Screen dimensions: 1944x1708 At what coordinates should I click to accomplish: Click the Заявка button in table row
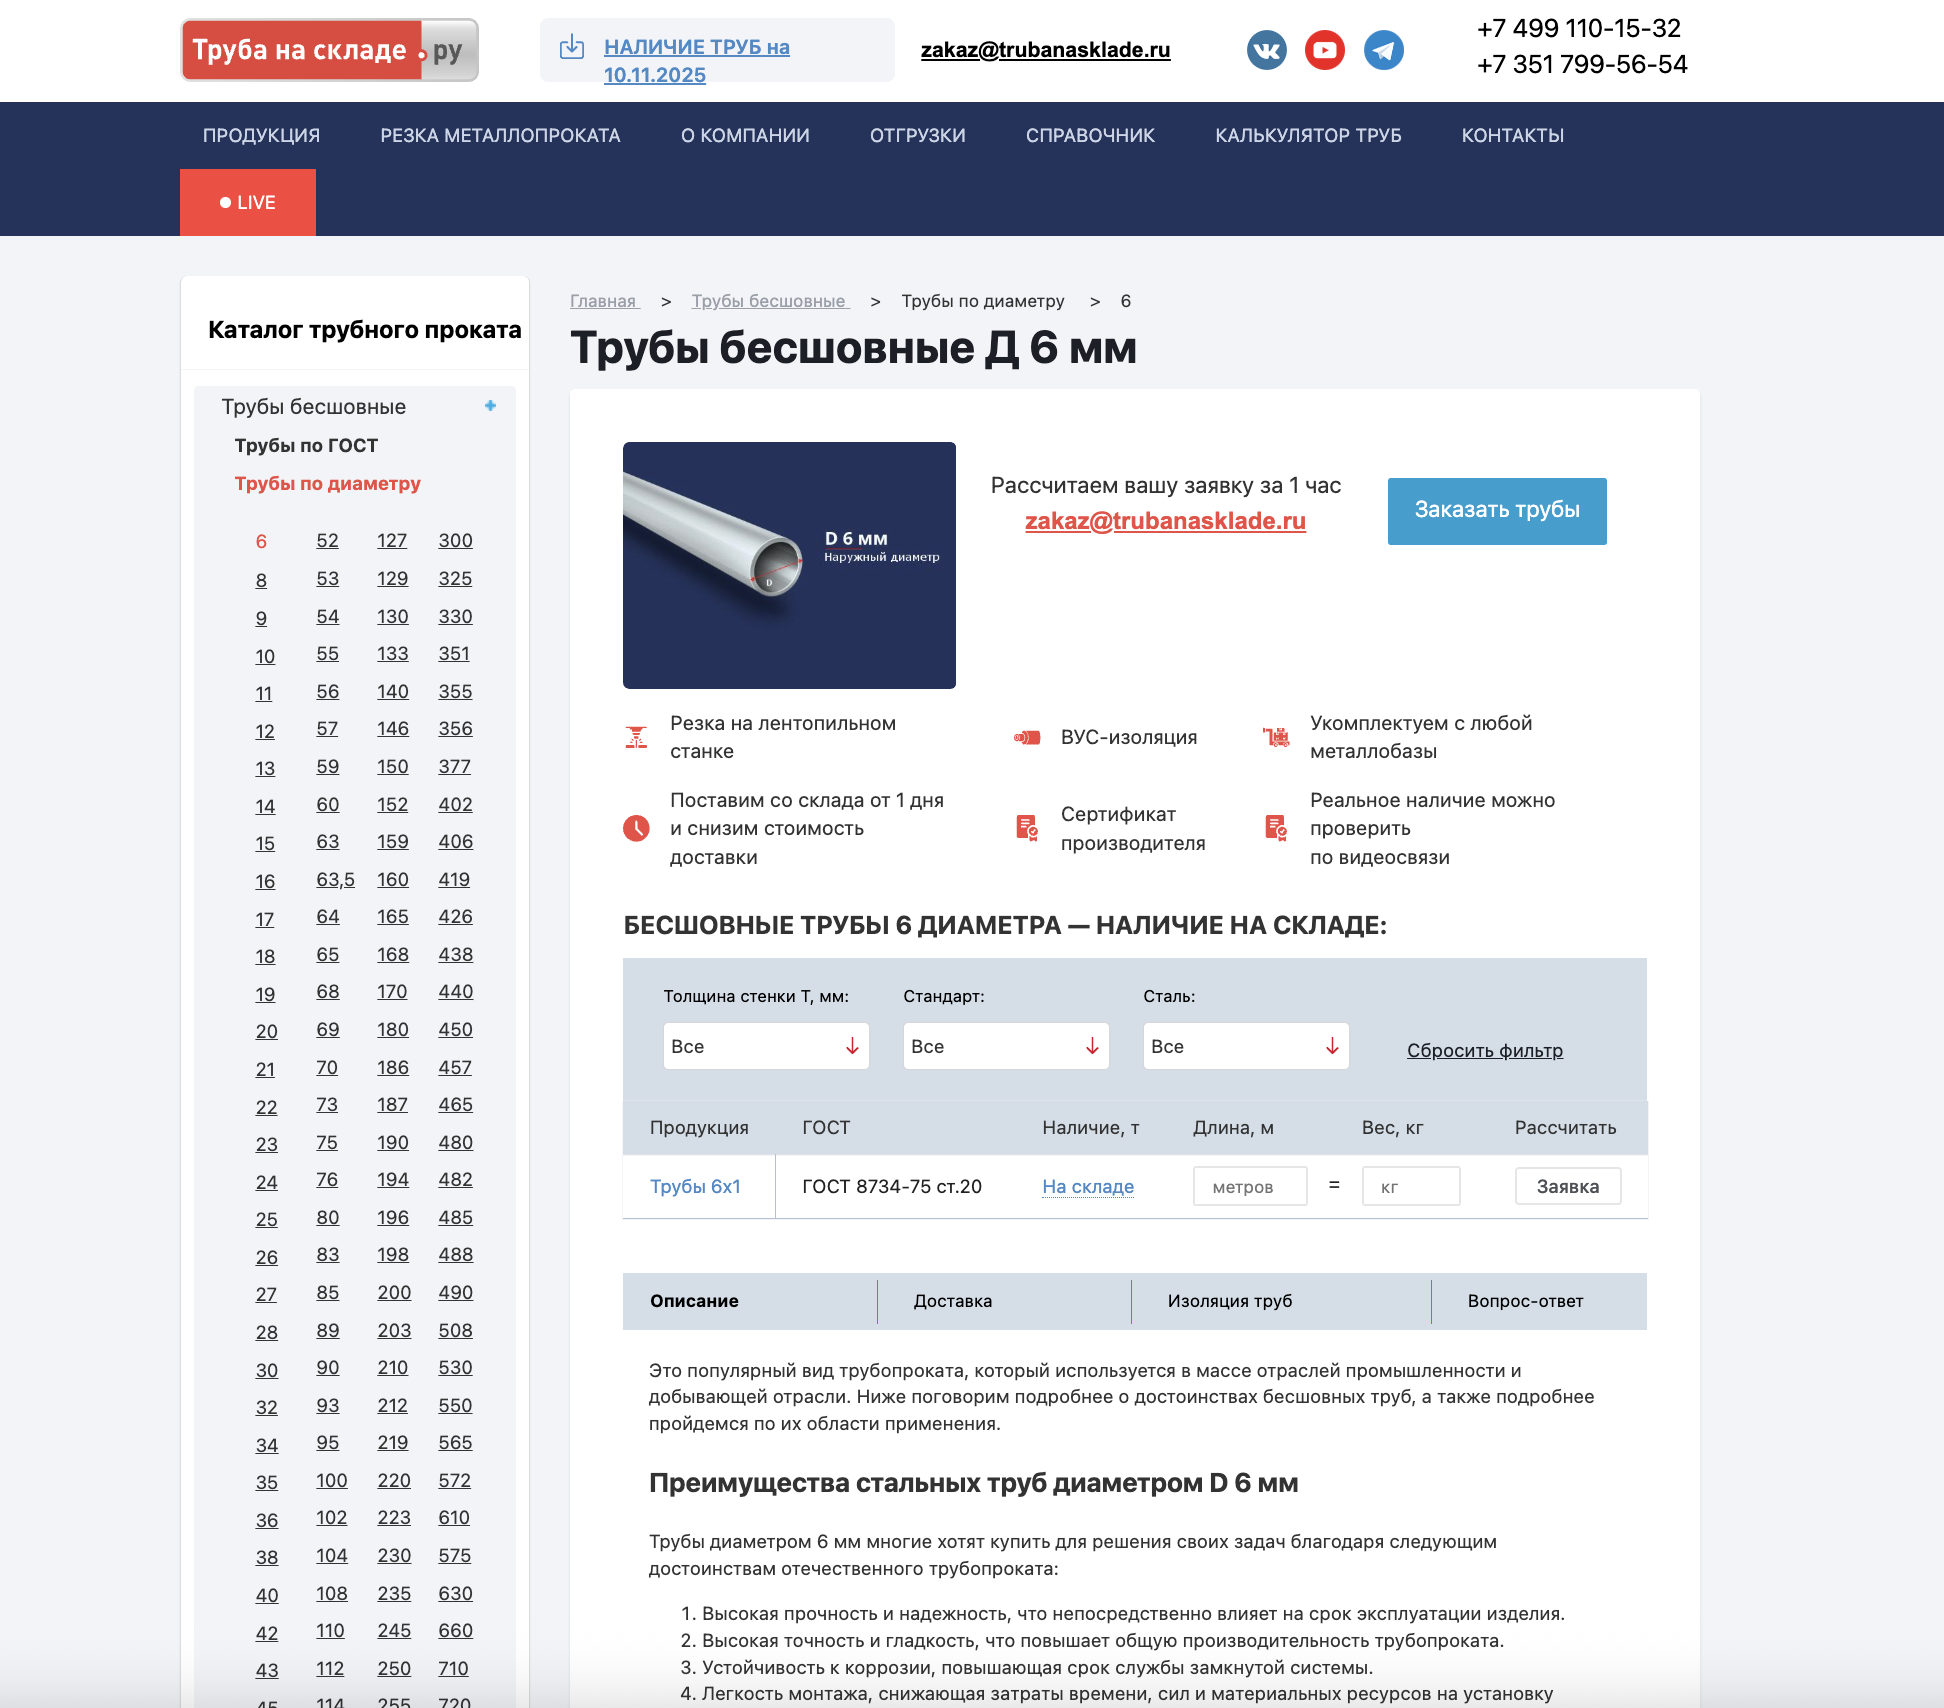[x=1567, y=1187]
